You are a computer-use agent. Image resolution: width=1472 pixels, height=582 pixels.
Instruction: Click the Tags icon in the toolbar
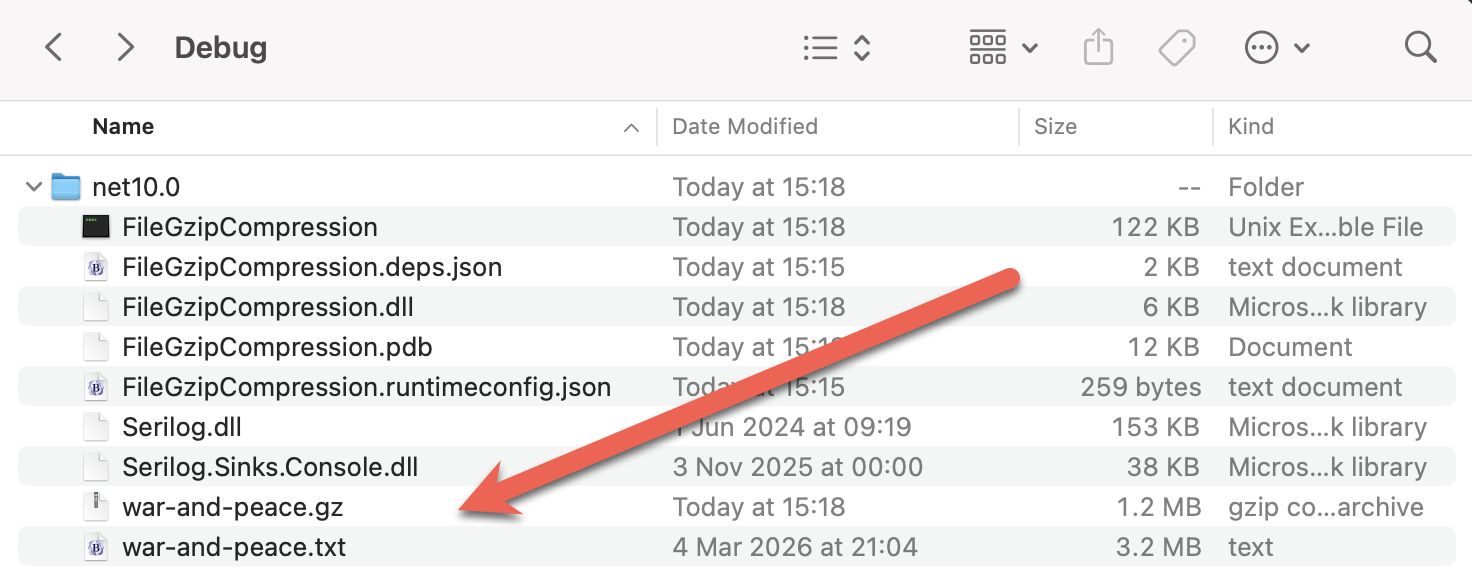tap(1177, 46)
